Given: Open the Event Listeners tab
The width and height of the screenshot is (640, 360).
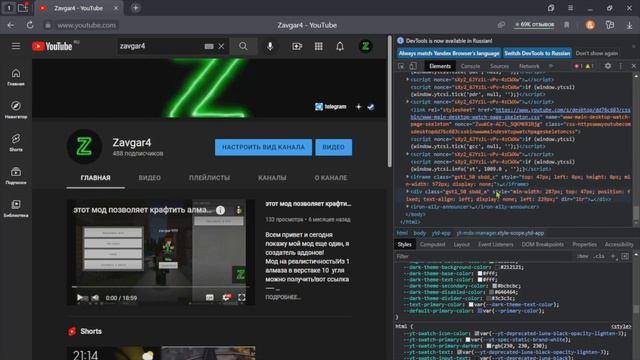Looking at the screenshot, I should click(x=496, y=244).
